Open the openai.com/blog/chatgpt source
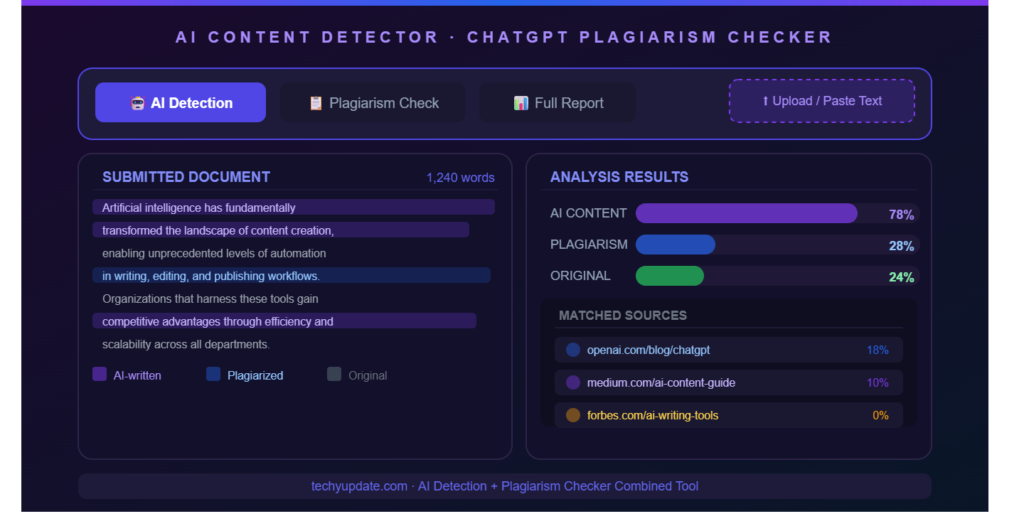The width and height of the screenshot is (1024, 526). [729, 350]
